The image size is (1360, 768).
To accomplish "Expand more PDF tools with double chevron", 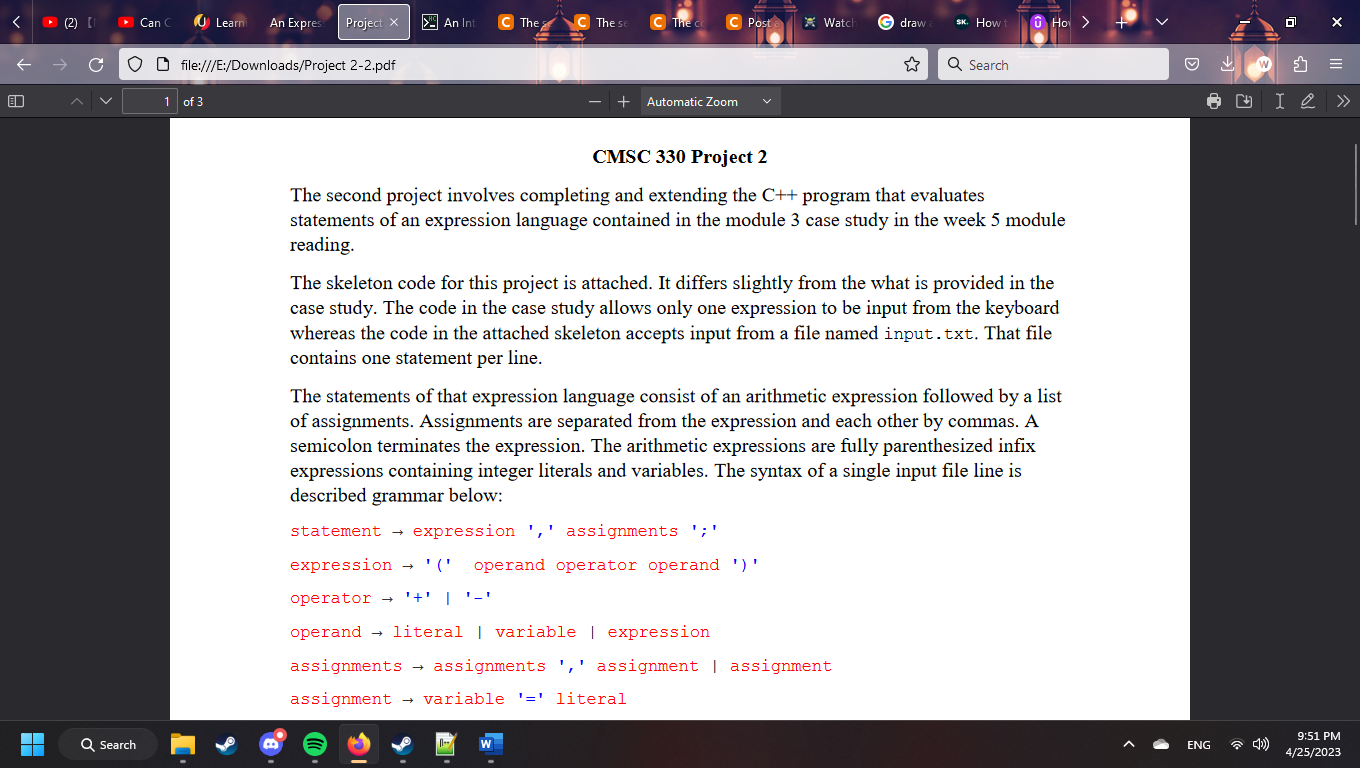I will click(x=1343, y=100).
